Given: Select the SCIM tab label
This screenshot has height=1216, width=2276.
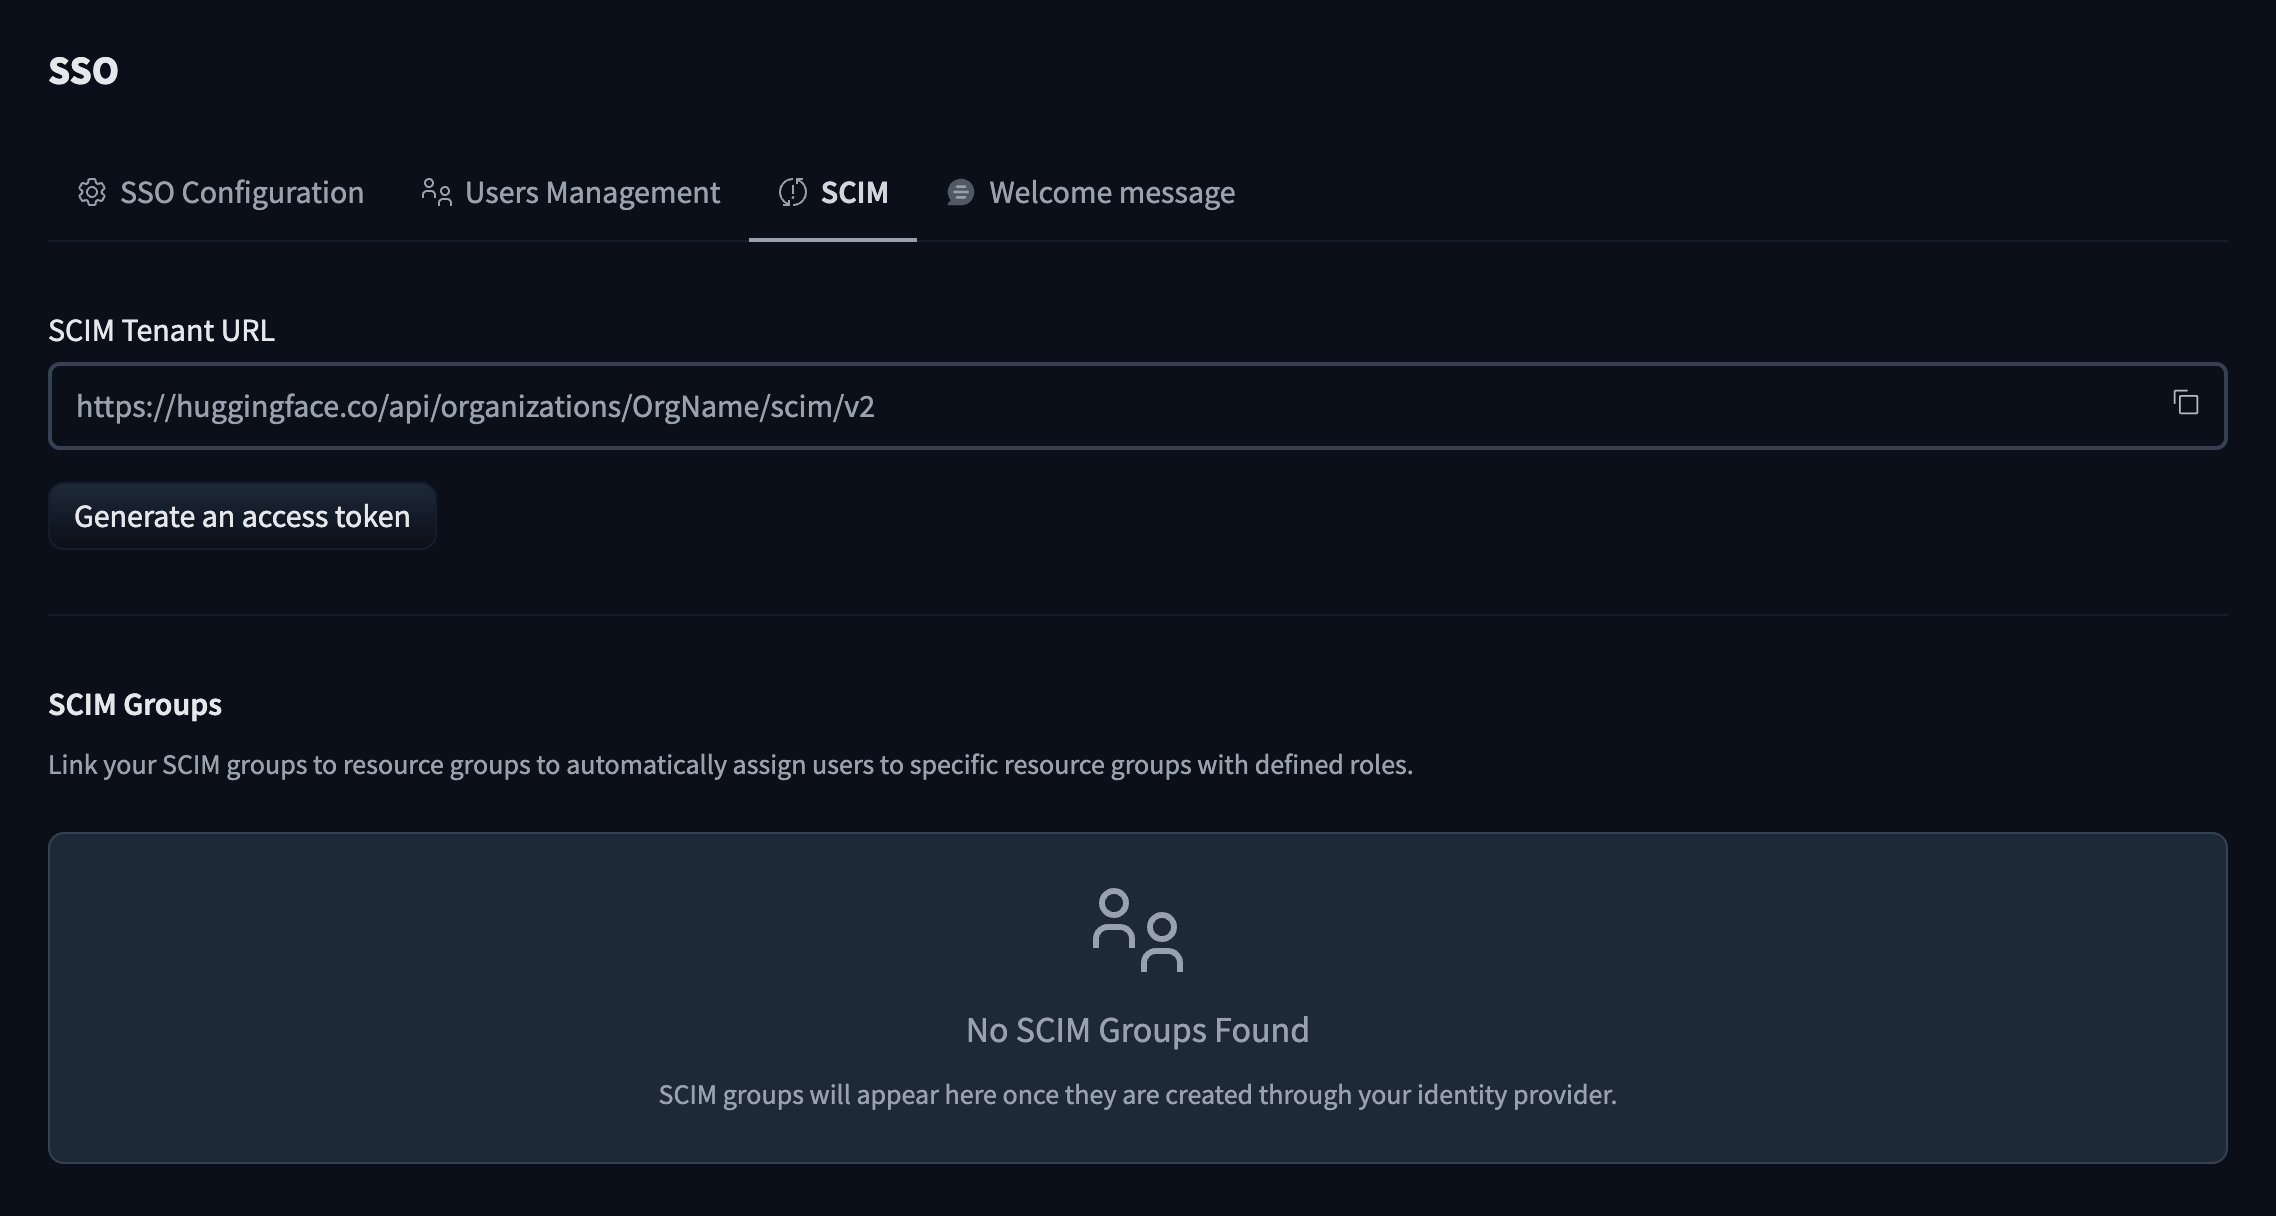Looking at the screenshot, I should (854, 192).
